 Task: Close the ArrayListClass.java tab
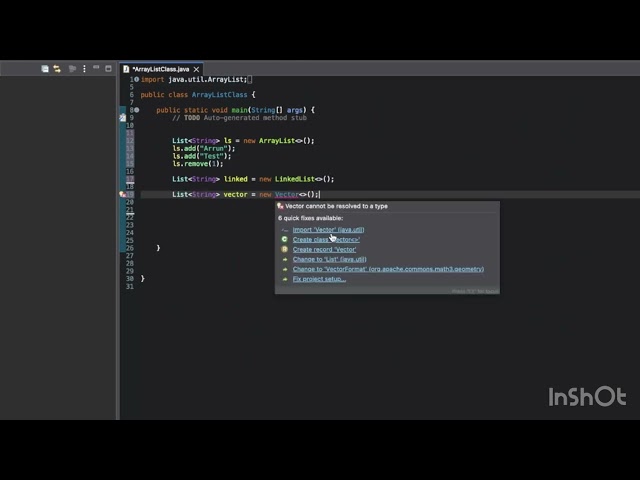pos(196,69)
